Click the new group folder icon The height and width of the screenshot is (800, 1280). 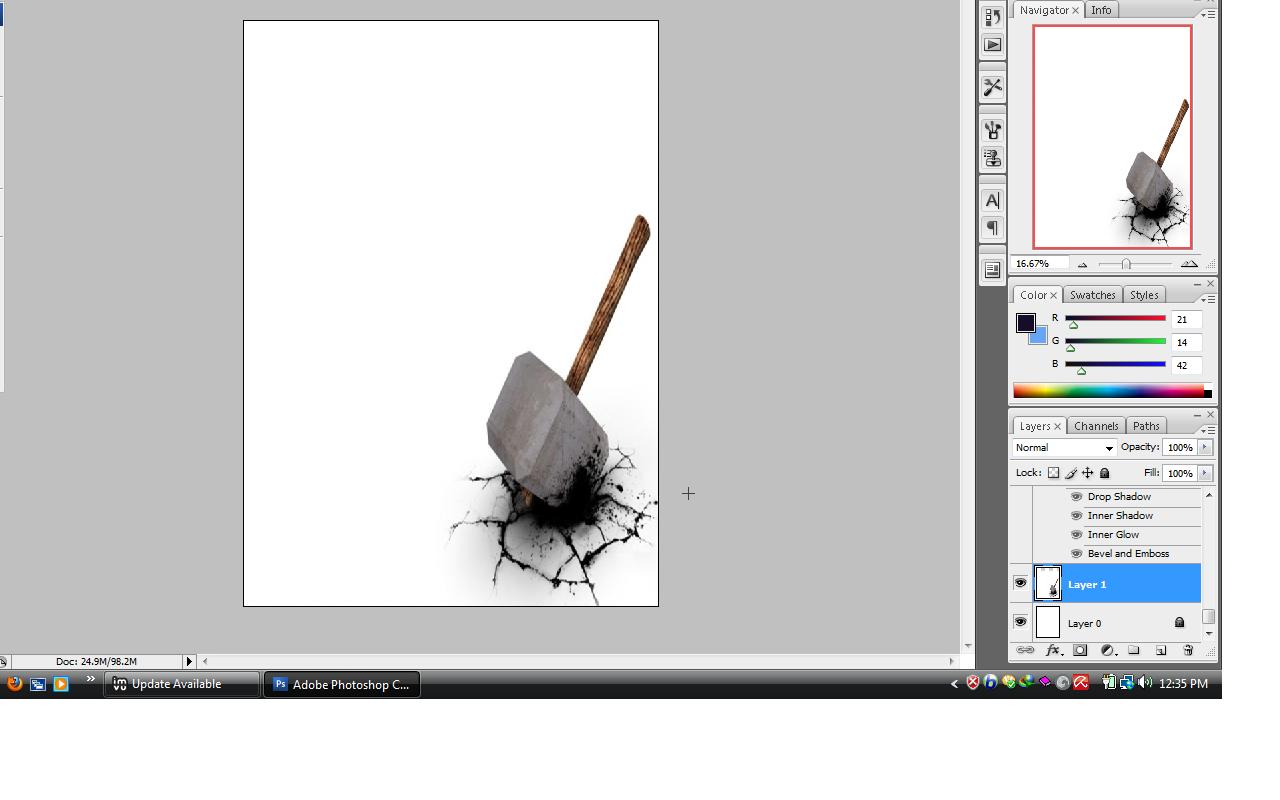(x=1134, y=650)
